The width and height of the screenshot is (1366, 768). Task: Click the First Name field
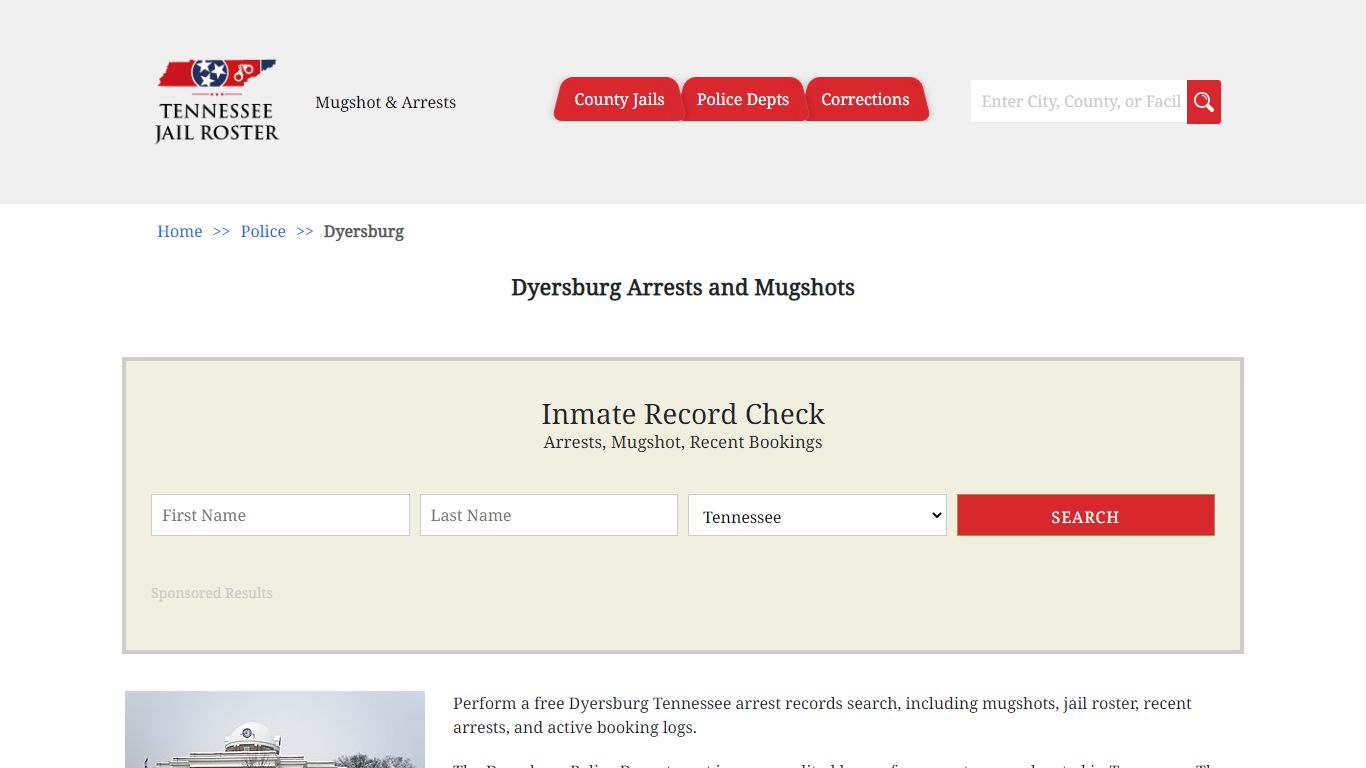coord(280,515)
